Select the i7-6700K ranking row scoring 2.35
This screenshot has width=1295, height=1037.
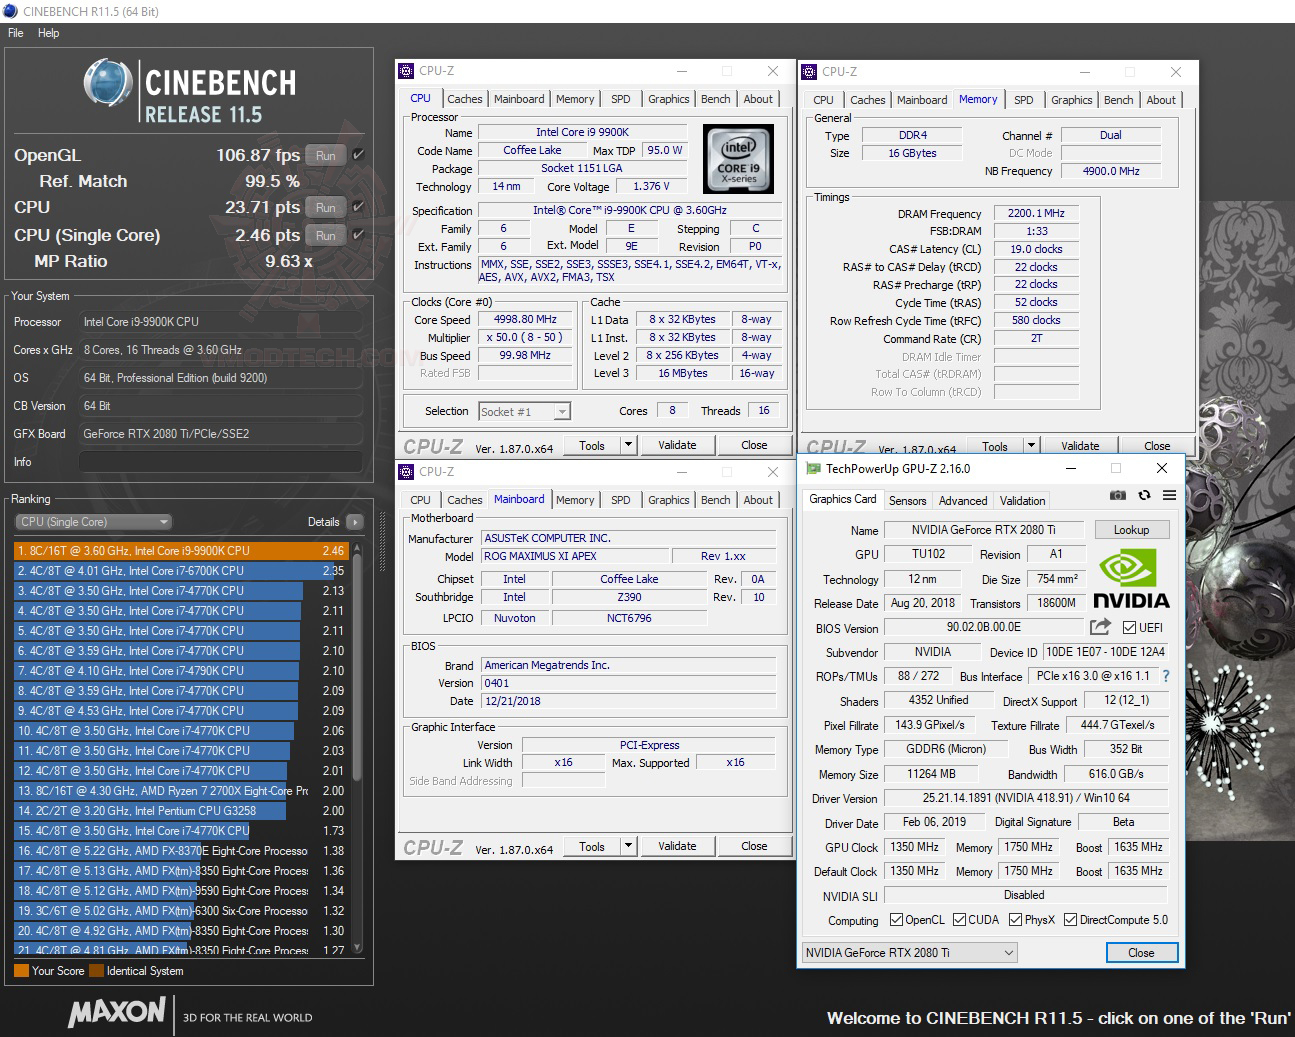pos(181,571)
